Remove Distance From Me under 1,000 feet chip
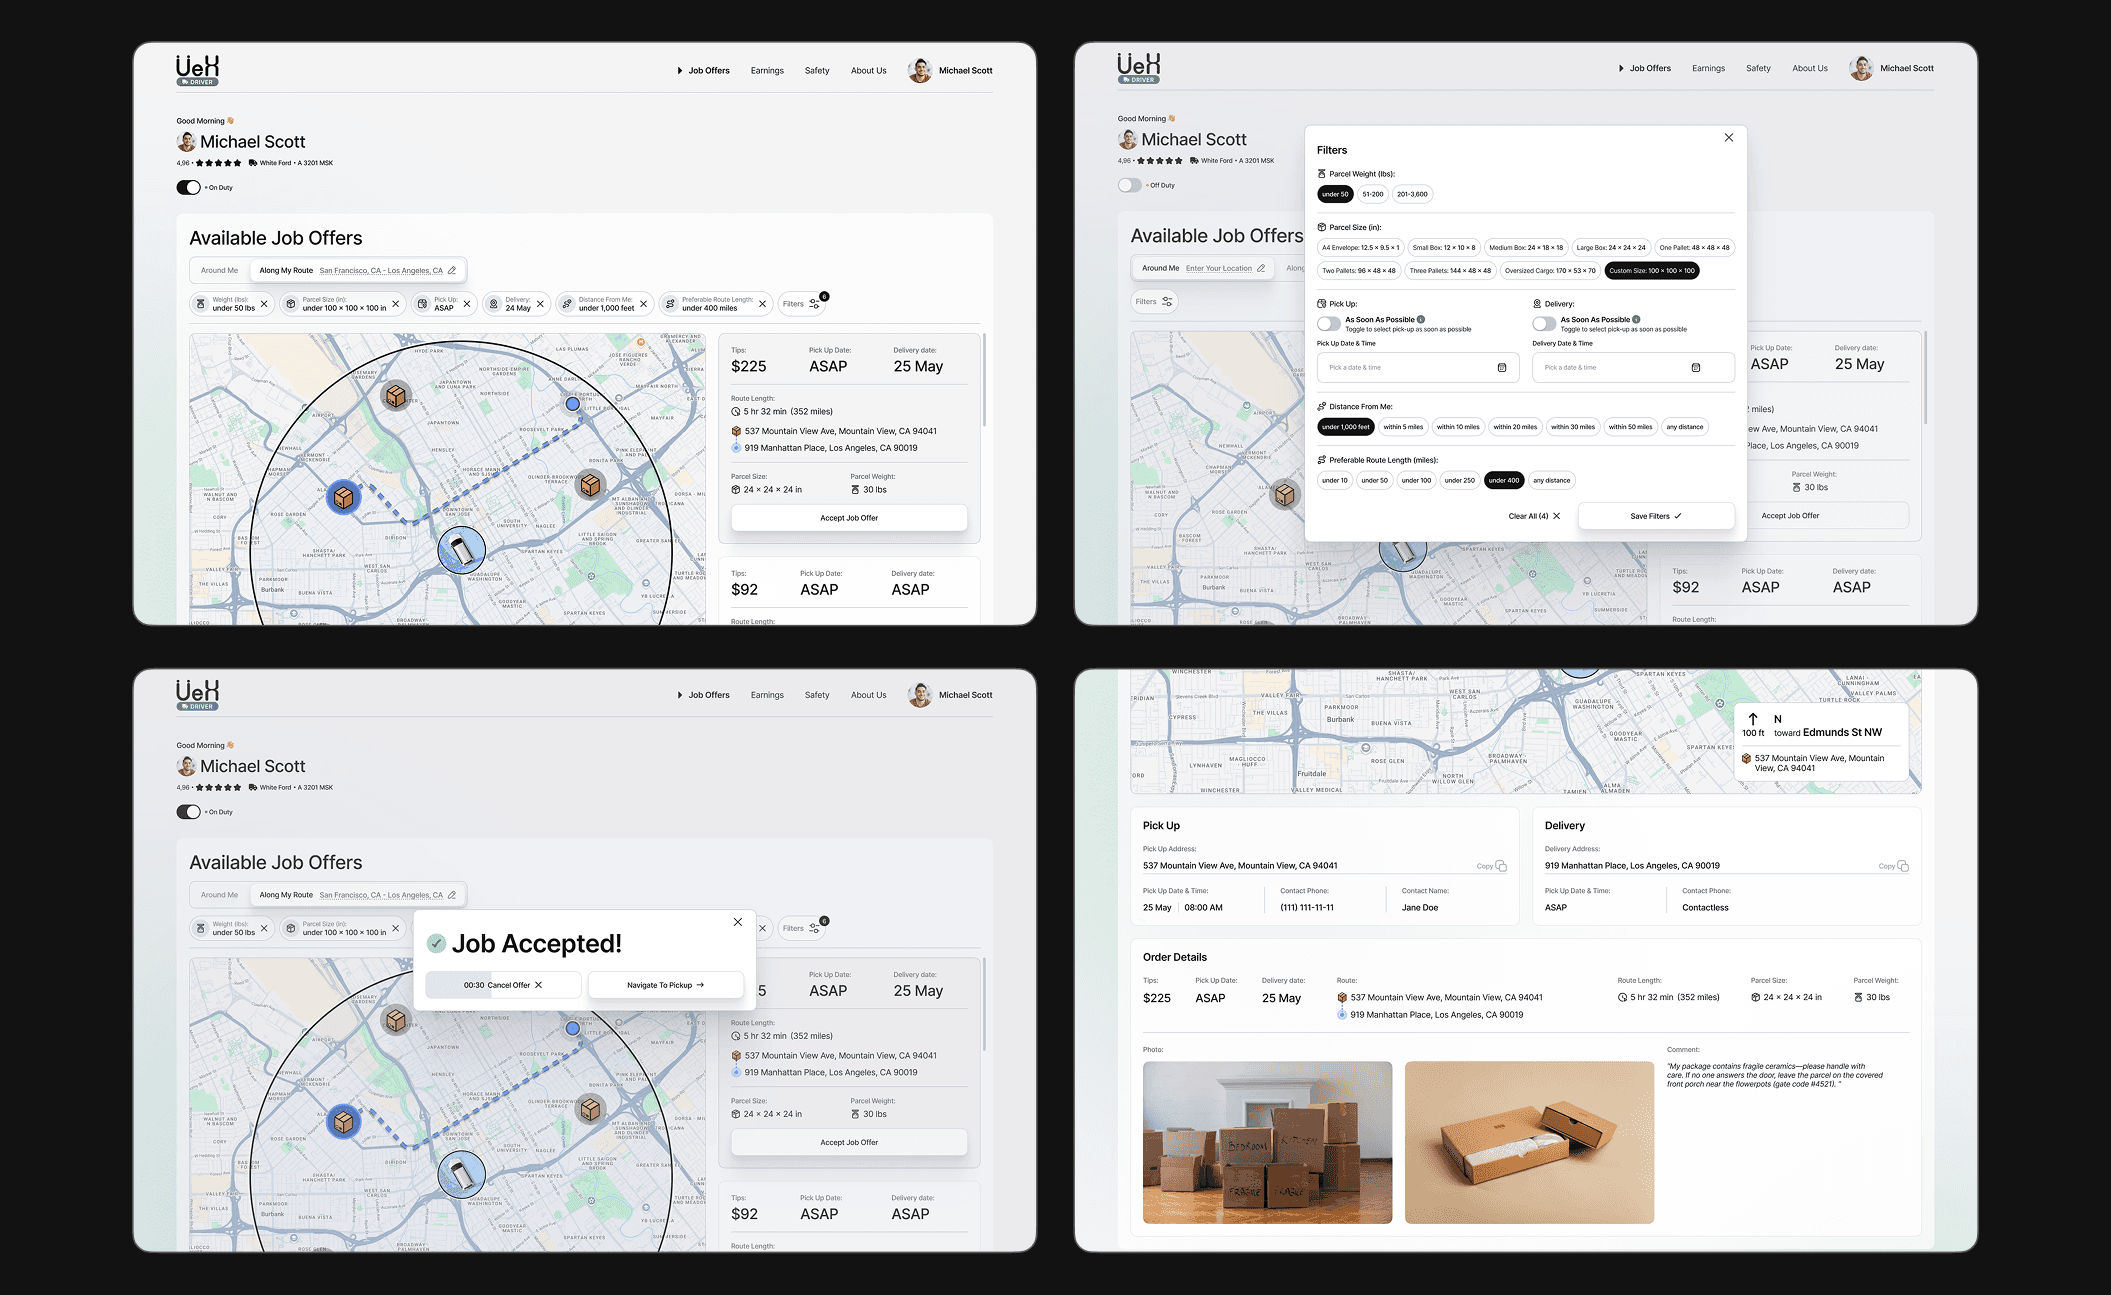Screen dimensions: 2111x1295 coord(643,304)
